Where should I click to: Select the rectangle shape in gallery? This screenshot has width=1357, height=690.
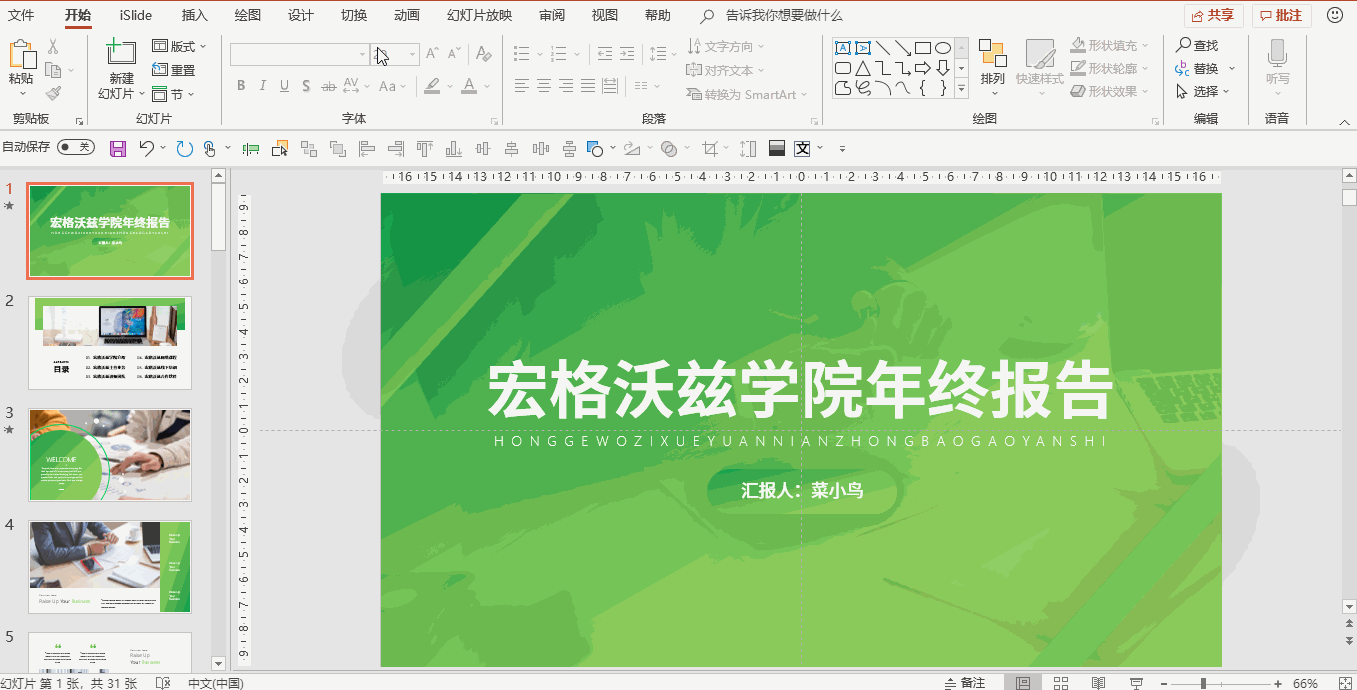coord(923,47)
